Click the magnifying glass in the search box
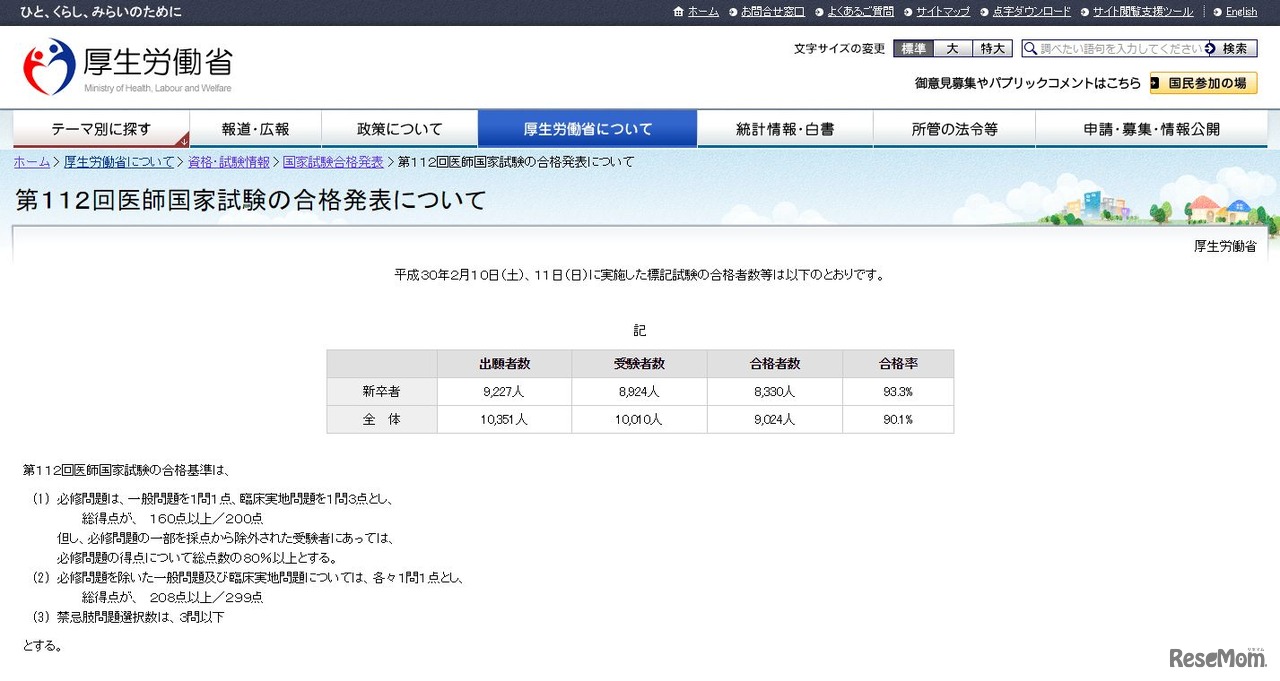1280x681 pixels. click(x=1030, y=48)
